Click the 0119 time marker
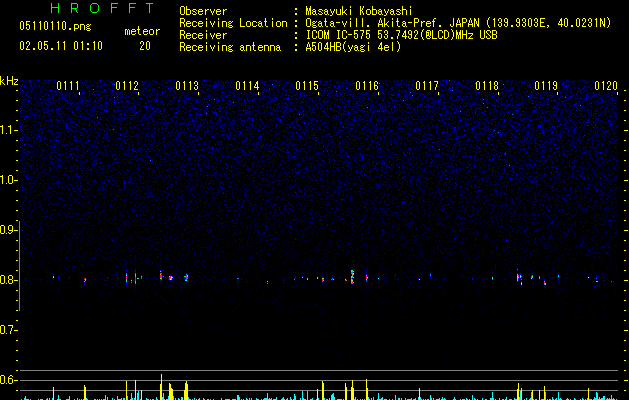Screen dimensions: 629x400 tap(546, 86)
